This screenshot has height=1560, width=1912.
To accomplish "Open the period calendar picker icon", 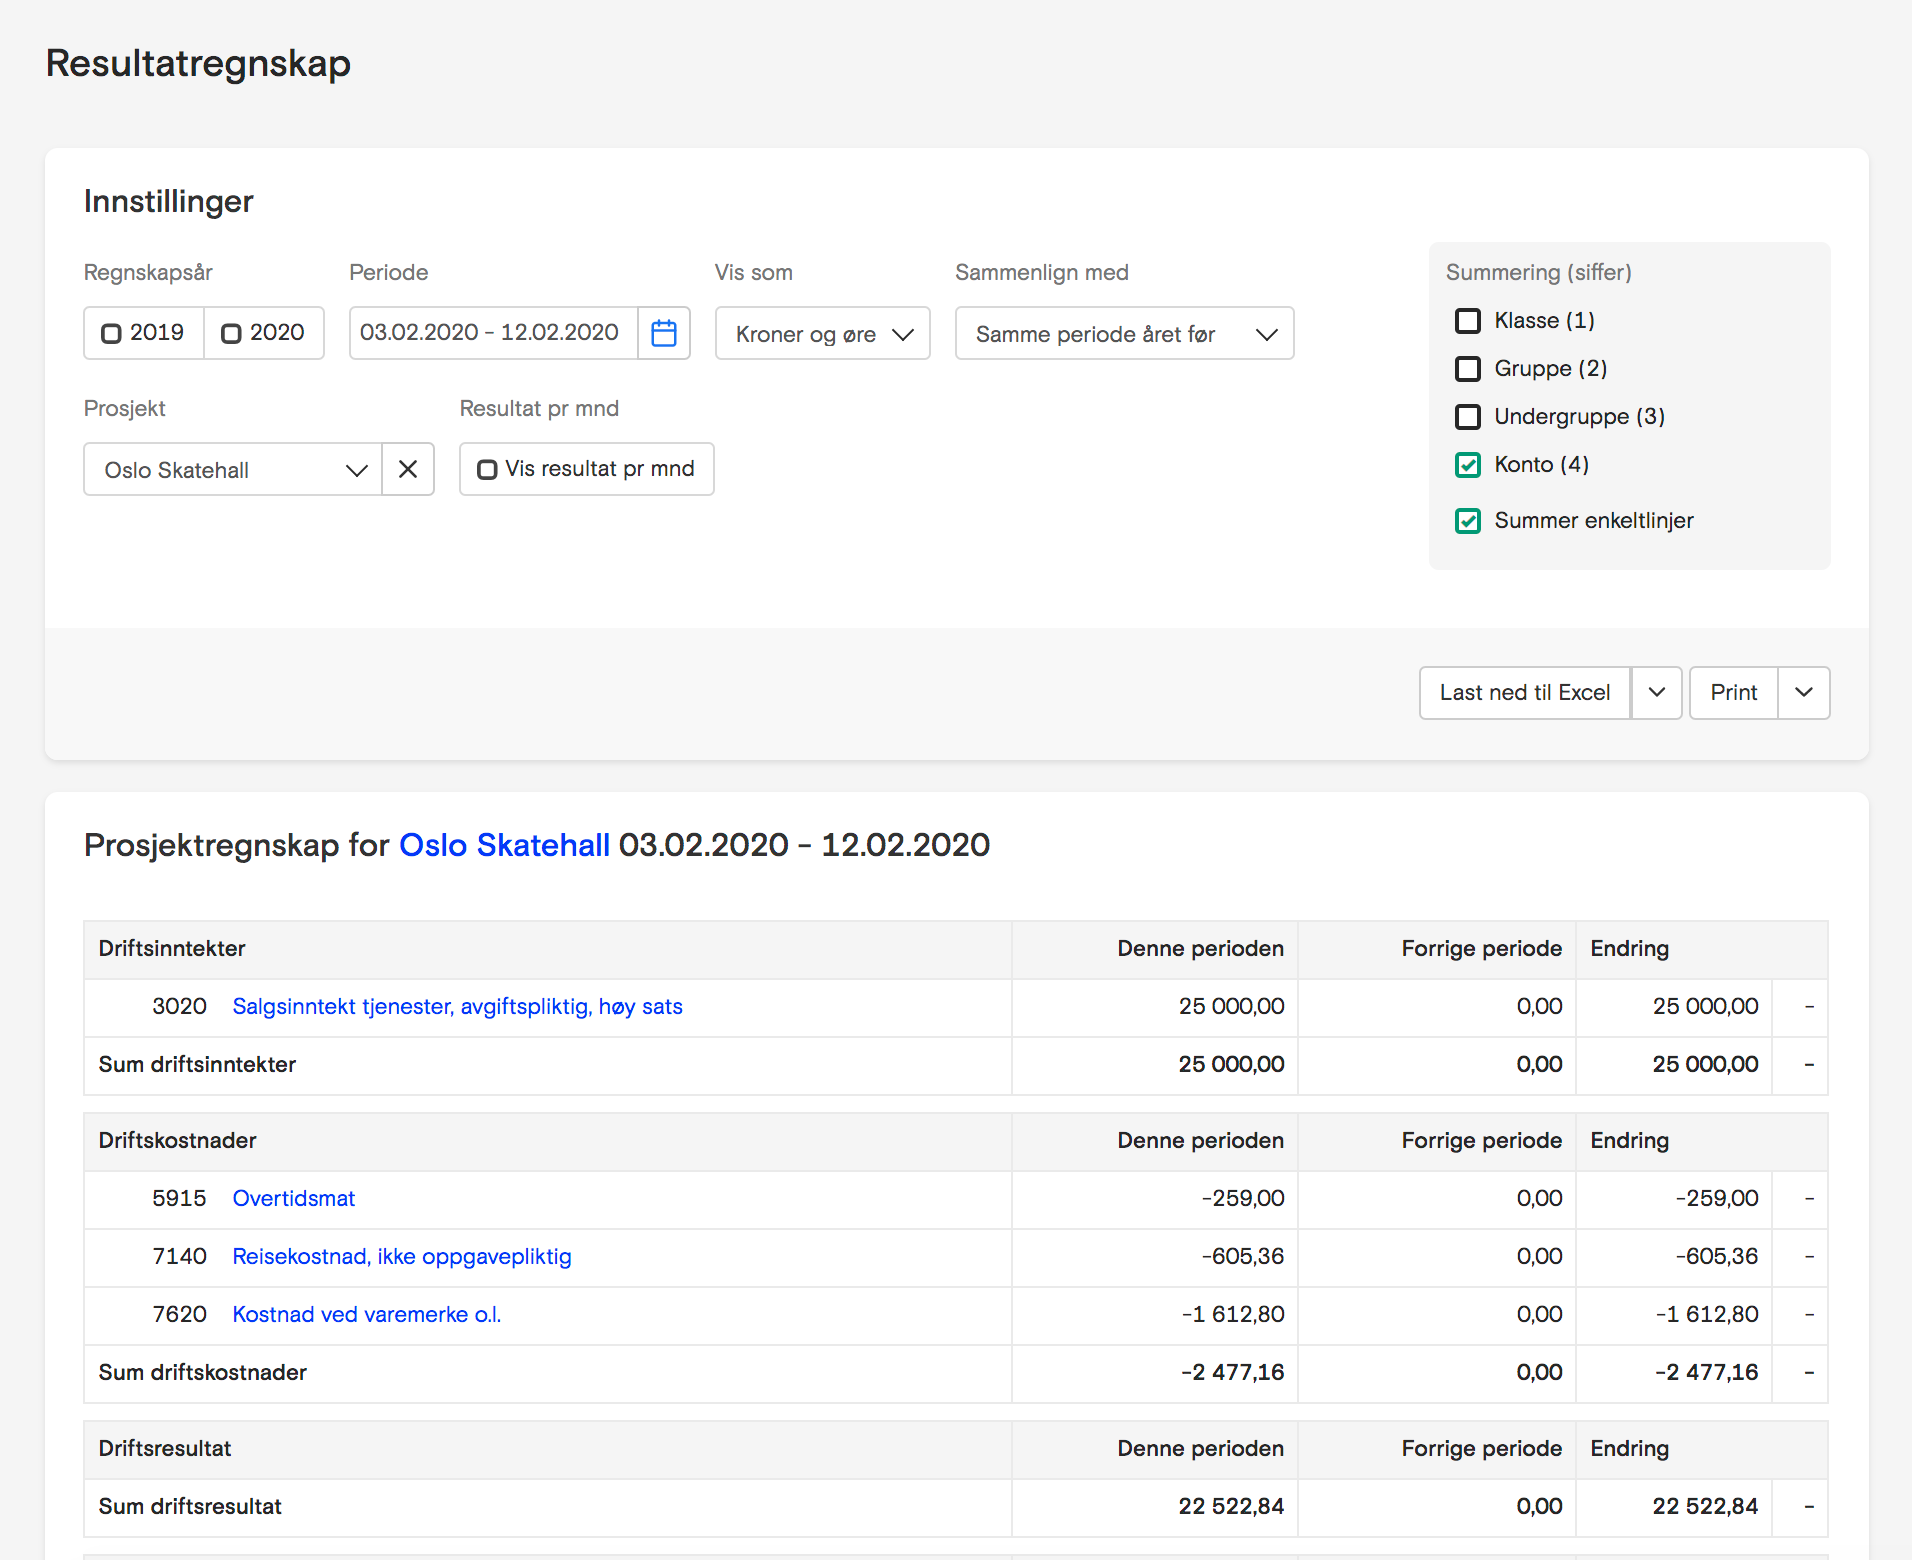I will (x=664, y=333).
